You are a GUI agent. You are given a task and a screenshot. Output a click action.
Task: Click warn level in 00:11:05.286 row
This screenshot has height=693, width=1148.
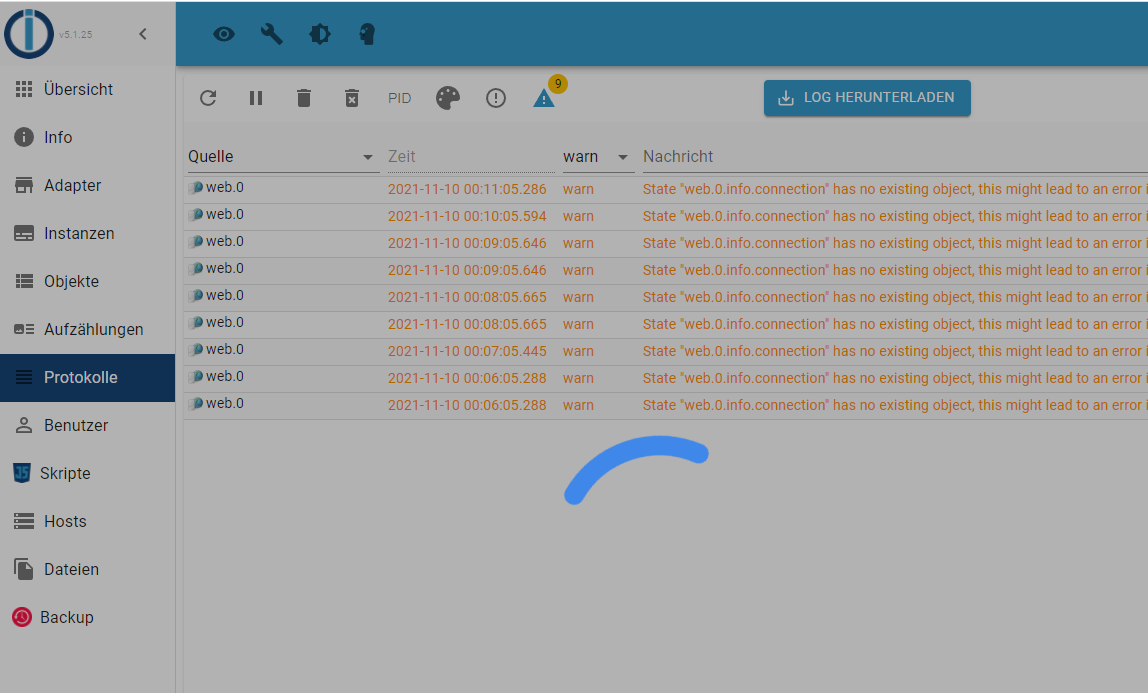(x=578, y=189)
